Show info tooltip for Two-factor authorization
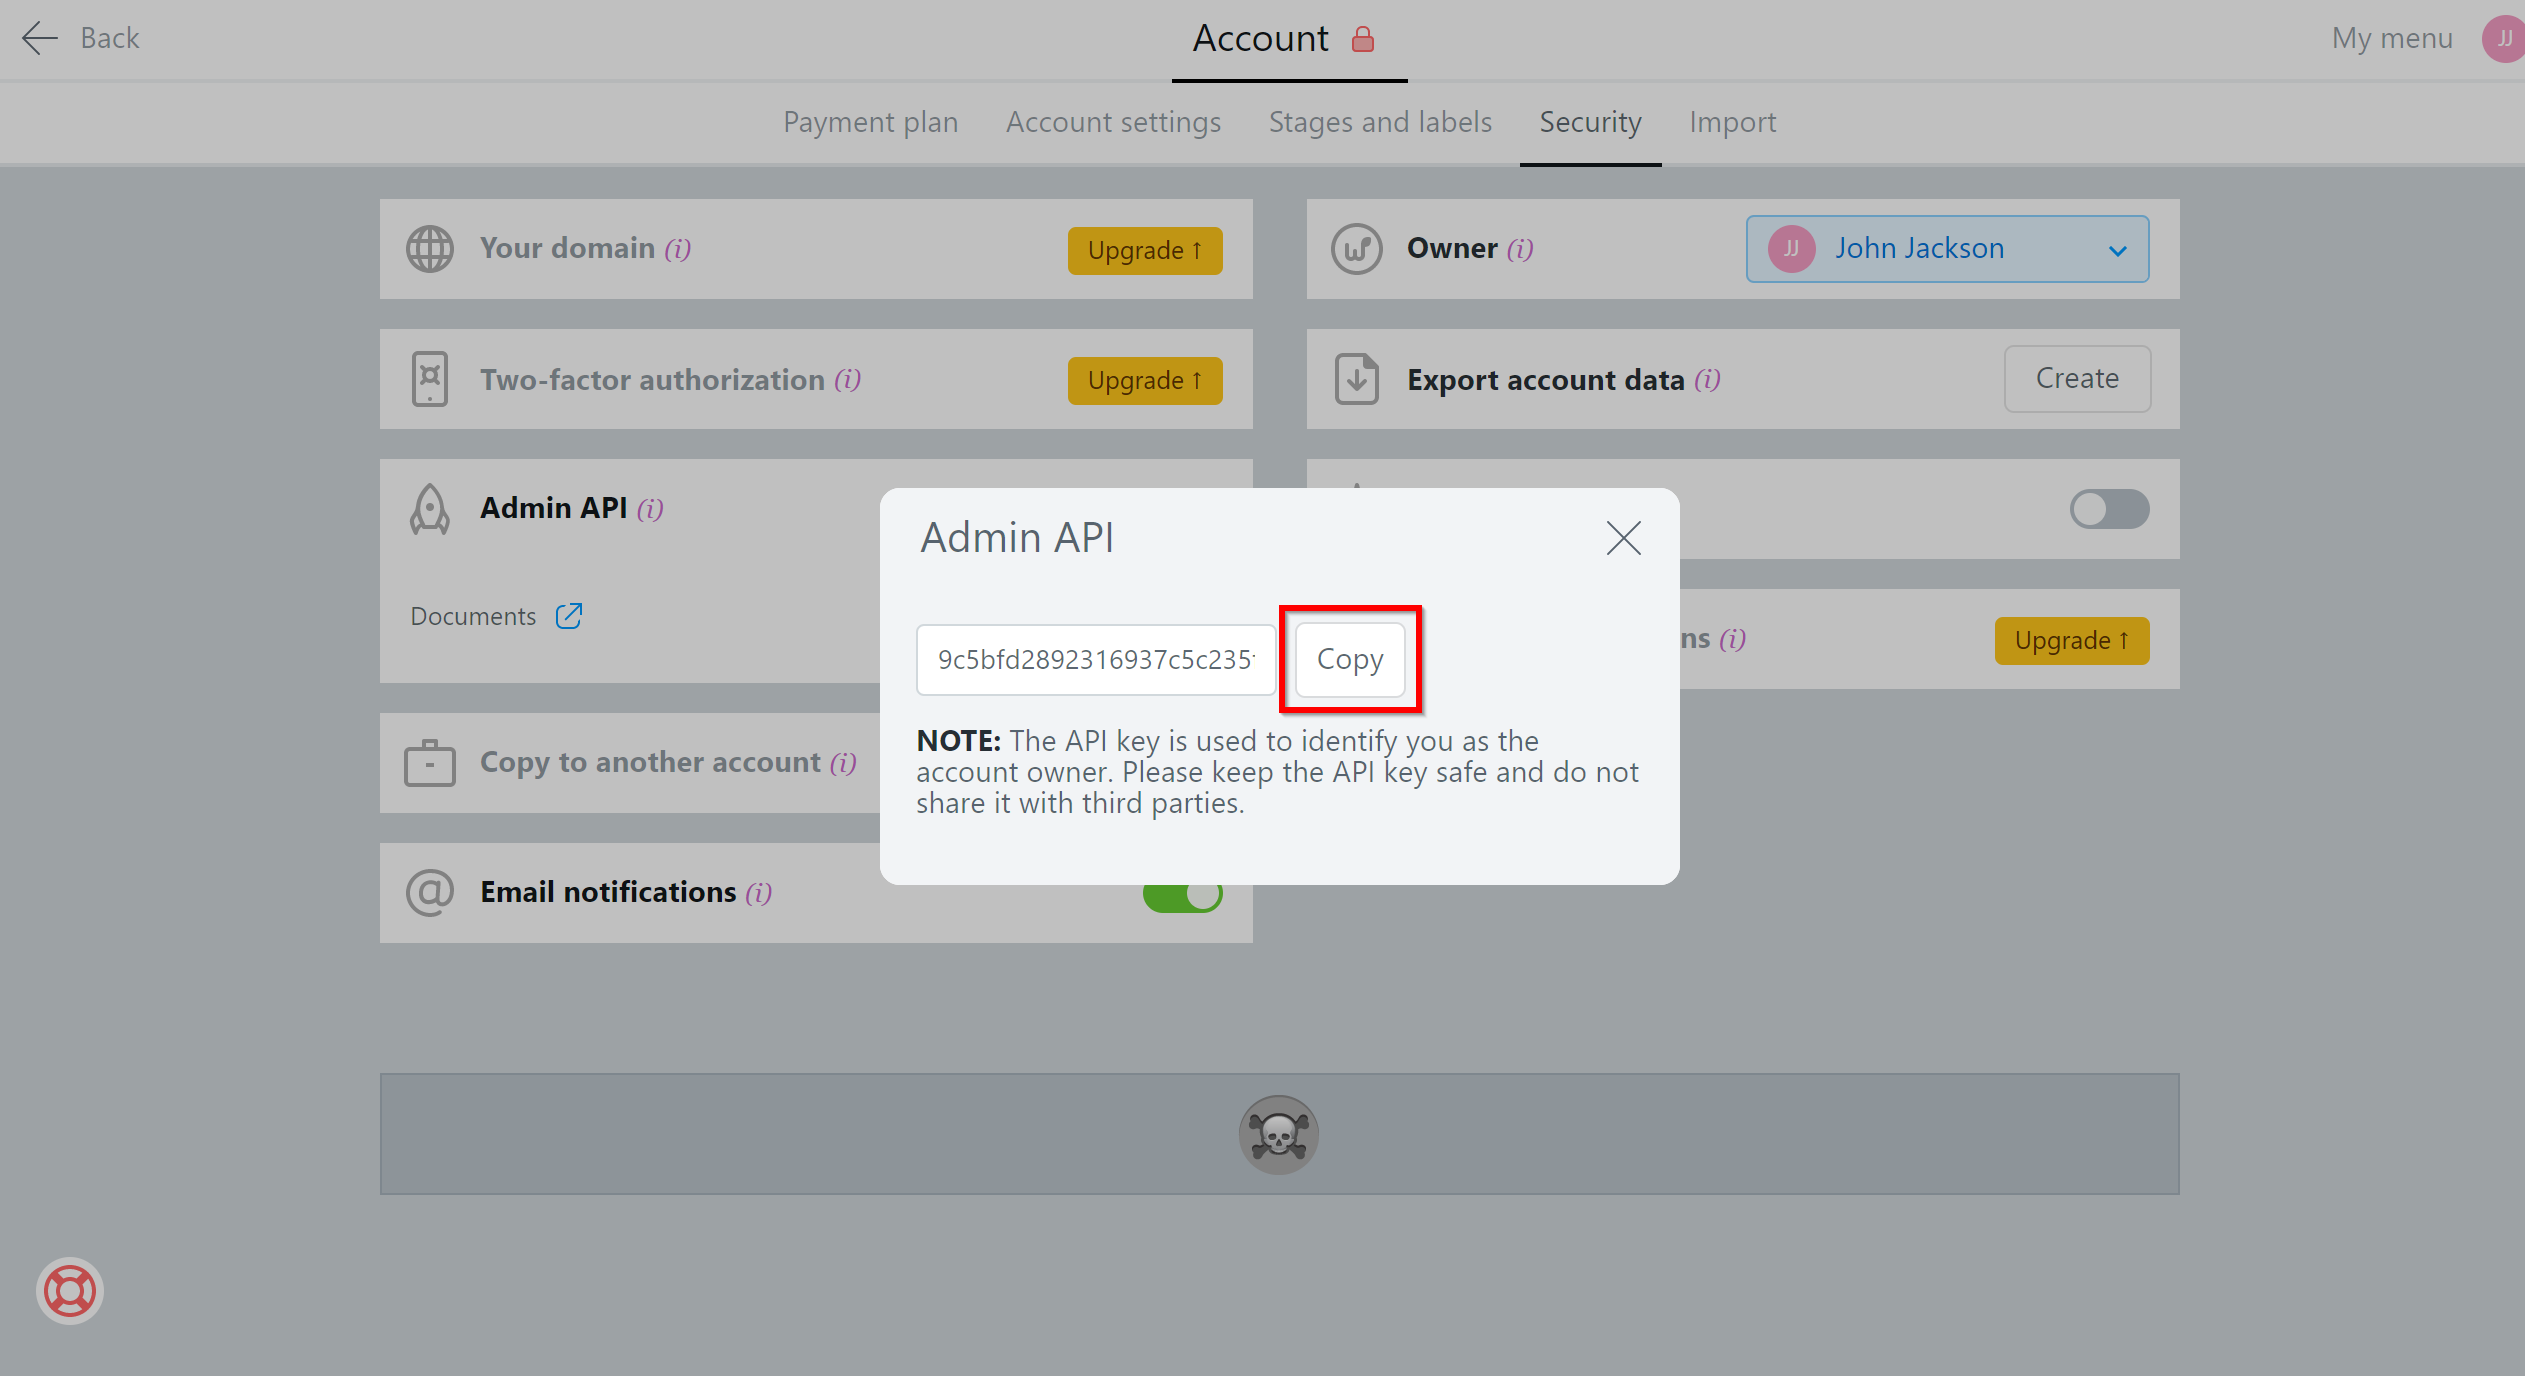This screenshot has width=2525, height=1376. [848, 380]
